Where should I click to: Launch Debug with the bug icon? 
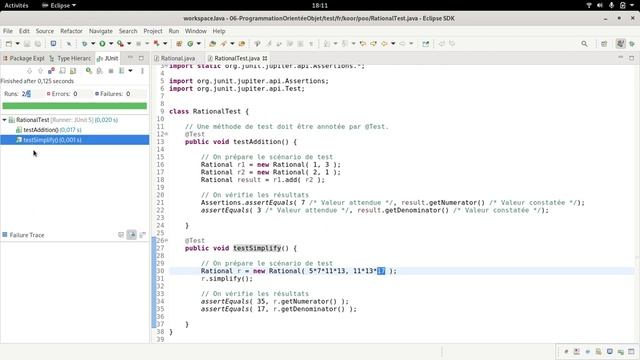click(x=84, y=44)
